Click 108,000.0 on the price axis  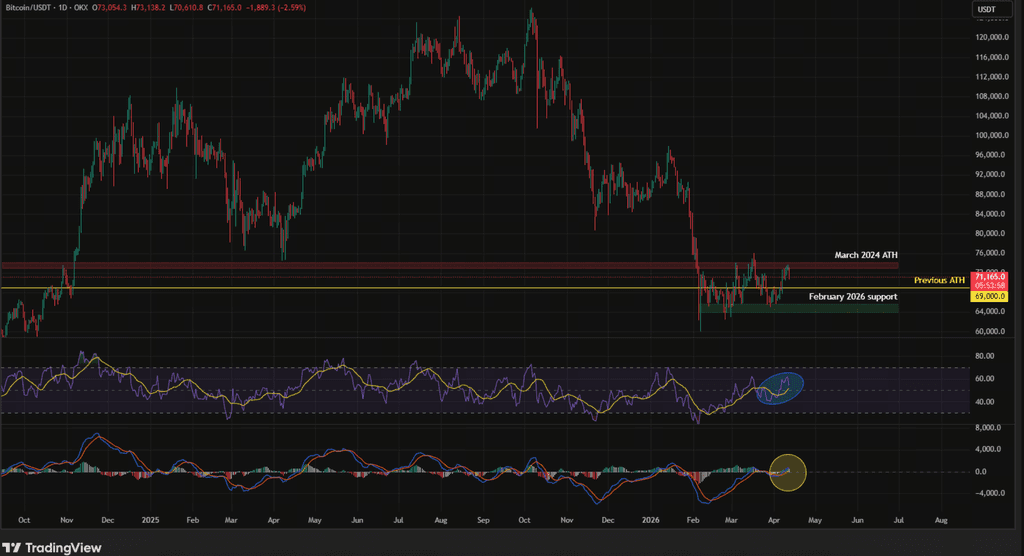[x=993, y=96]
